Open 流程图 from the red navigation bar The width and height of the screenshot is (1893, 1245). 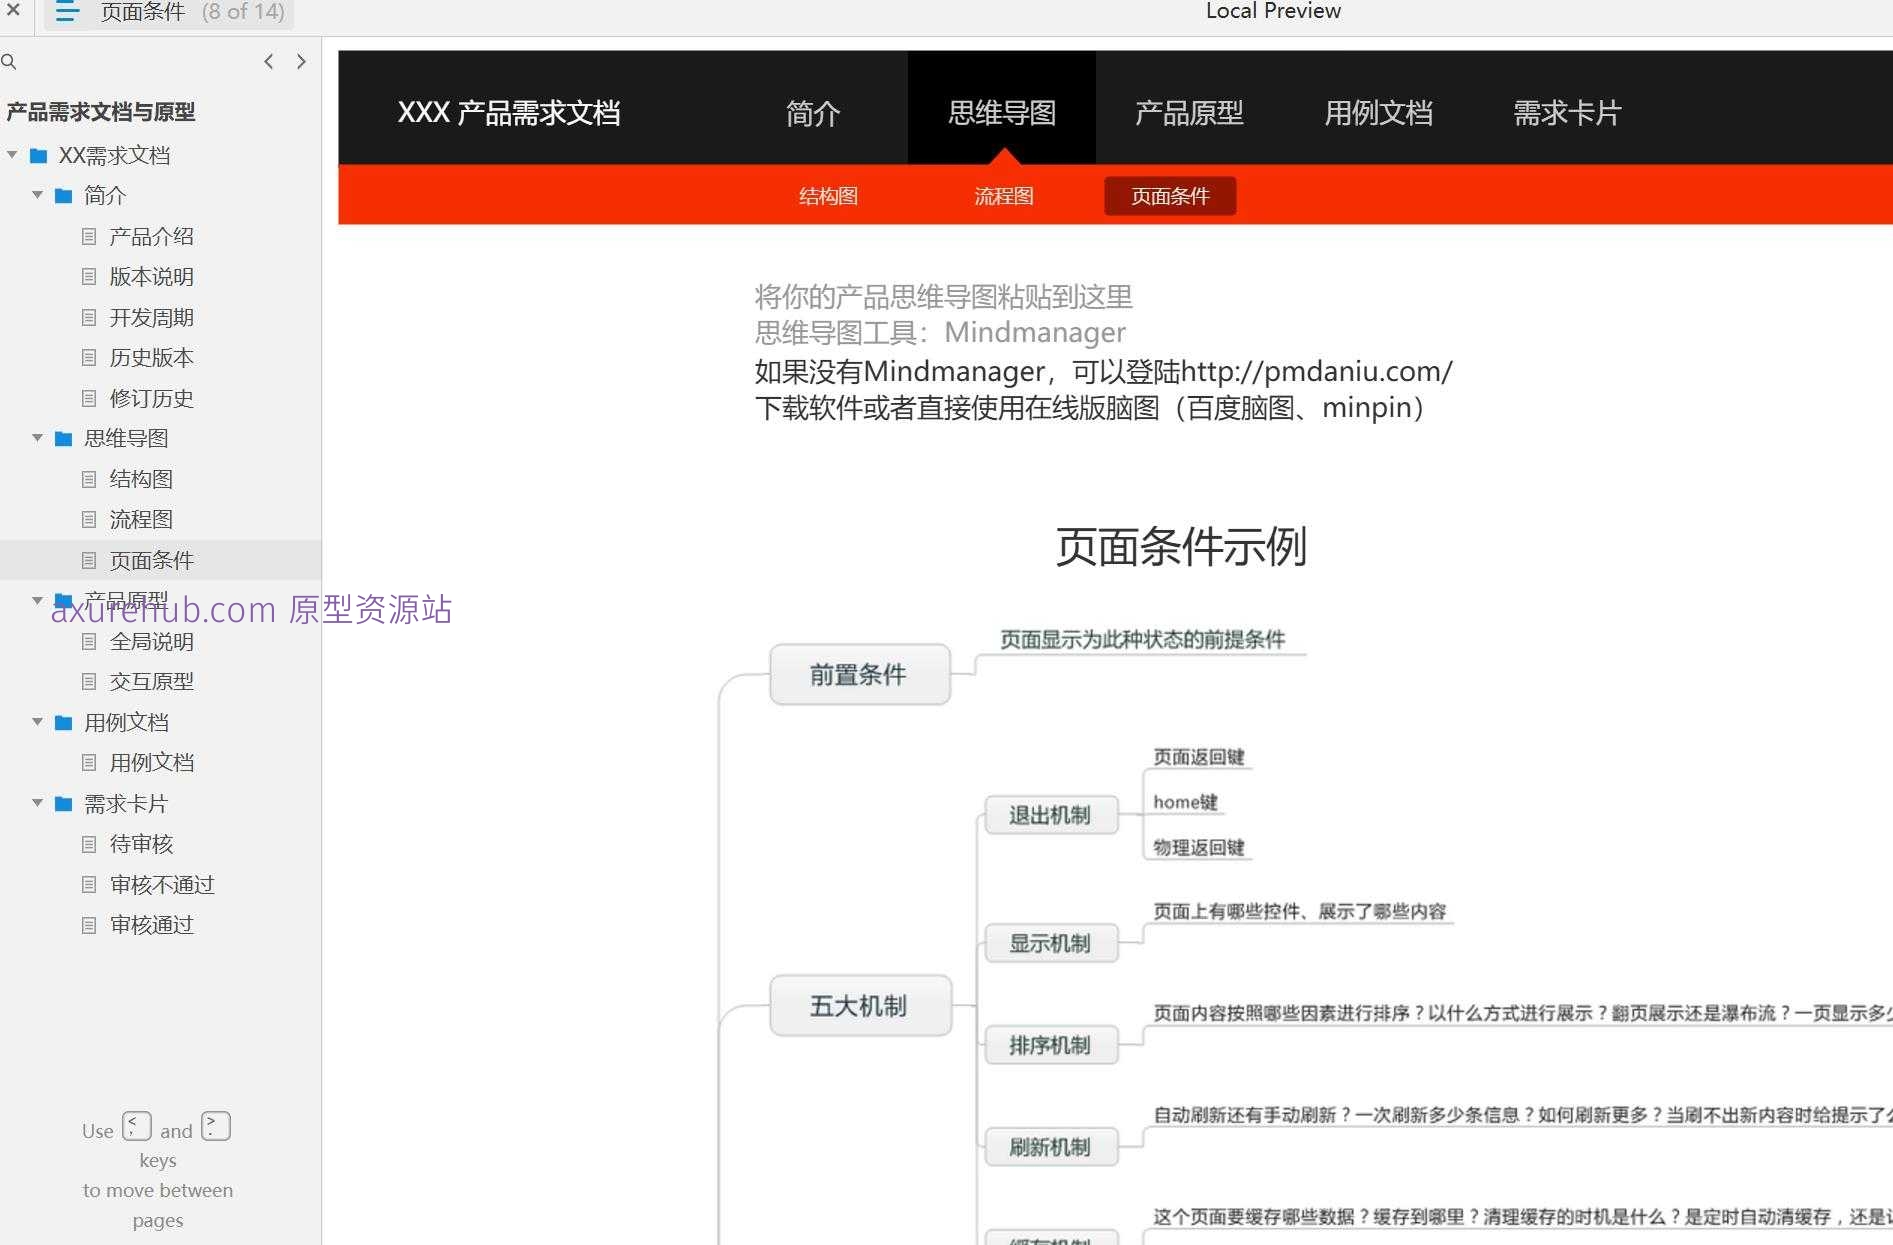click(x=1003, y=196)
